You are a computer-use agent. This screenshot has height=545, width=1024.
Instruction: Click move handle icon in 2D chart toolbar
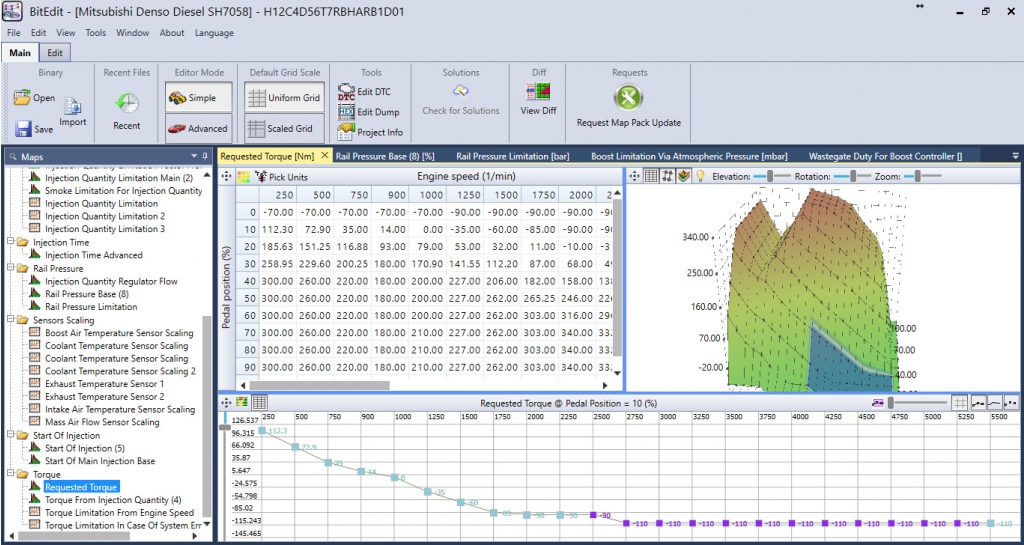tap(227, 403)
